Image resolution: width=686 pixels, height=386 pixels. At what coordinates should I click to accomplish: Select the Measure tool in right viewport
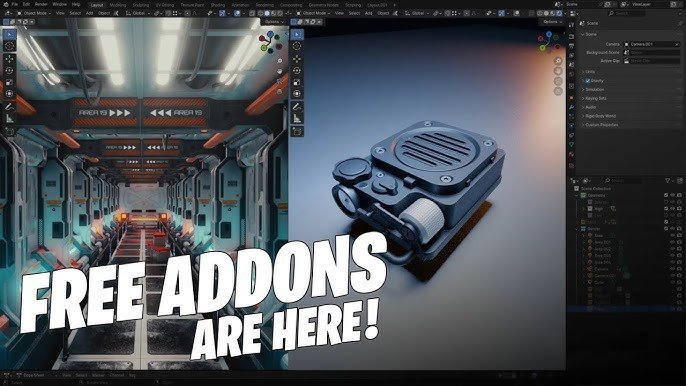tap(297, 118)
